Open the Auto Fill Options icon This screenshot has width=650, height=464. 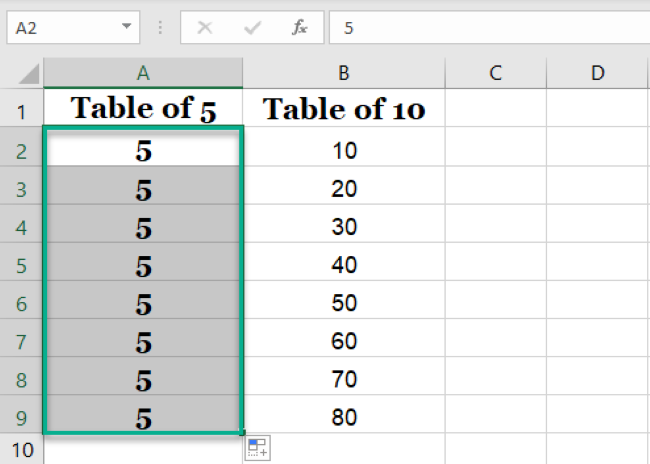257,448
